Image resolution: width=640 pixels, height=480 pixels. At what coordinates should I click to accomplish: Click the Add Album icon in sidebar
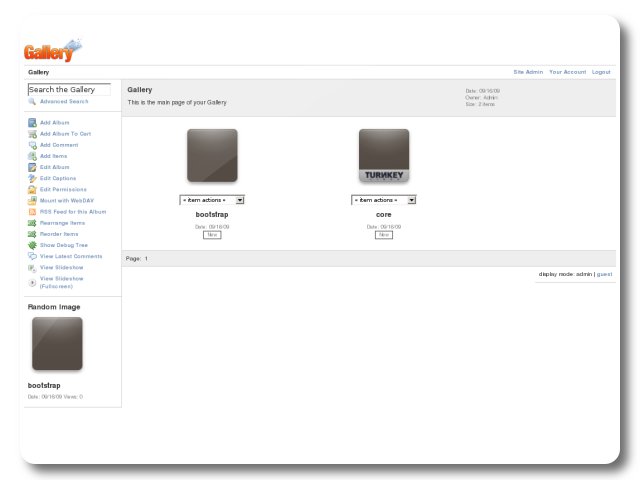click(x=32, y=122)
